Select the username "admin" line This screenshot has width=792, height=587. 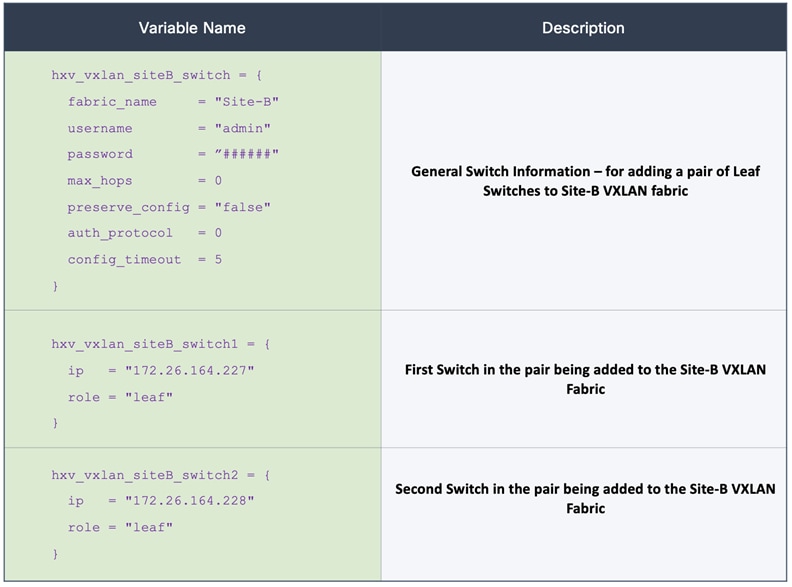point(169,128)
